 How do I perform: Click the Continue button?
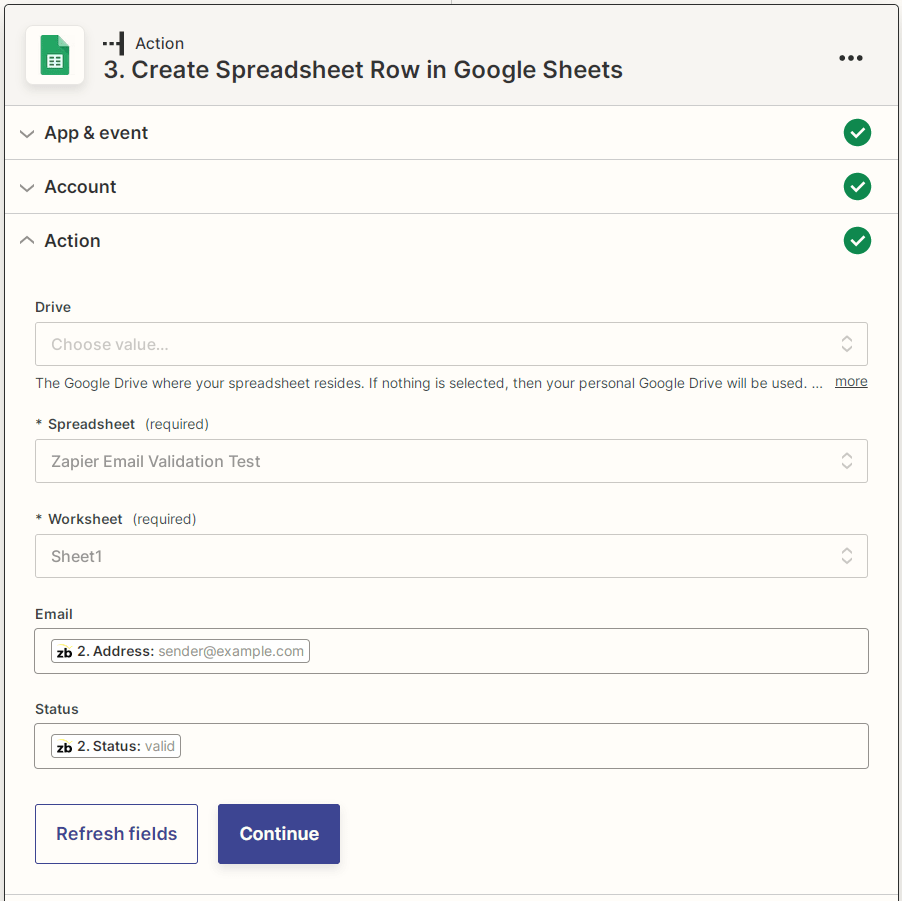[278, 833]
